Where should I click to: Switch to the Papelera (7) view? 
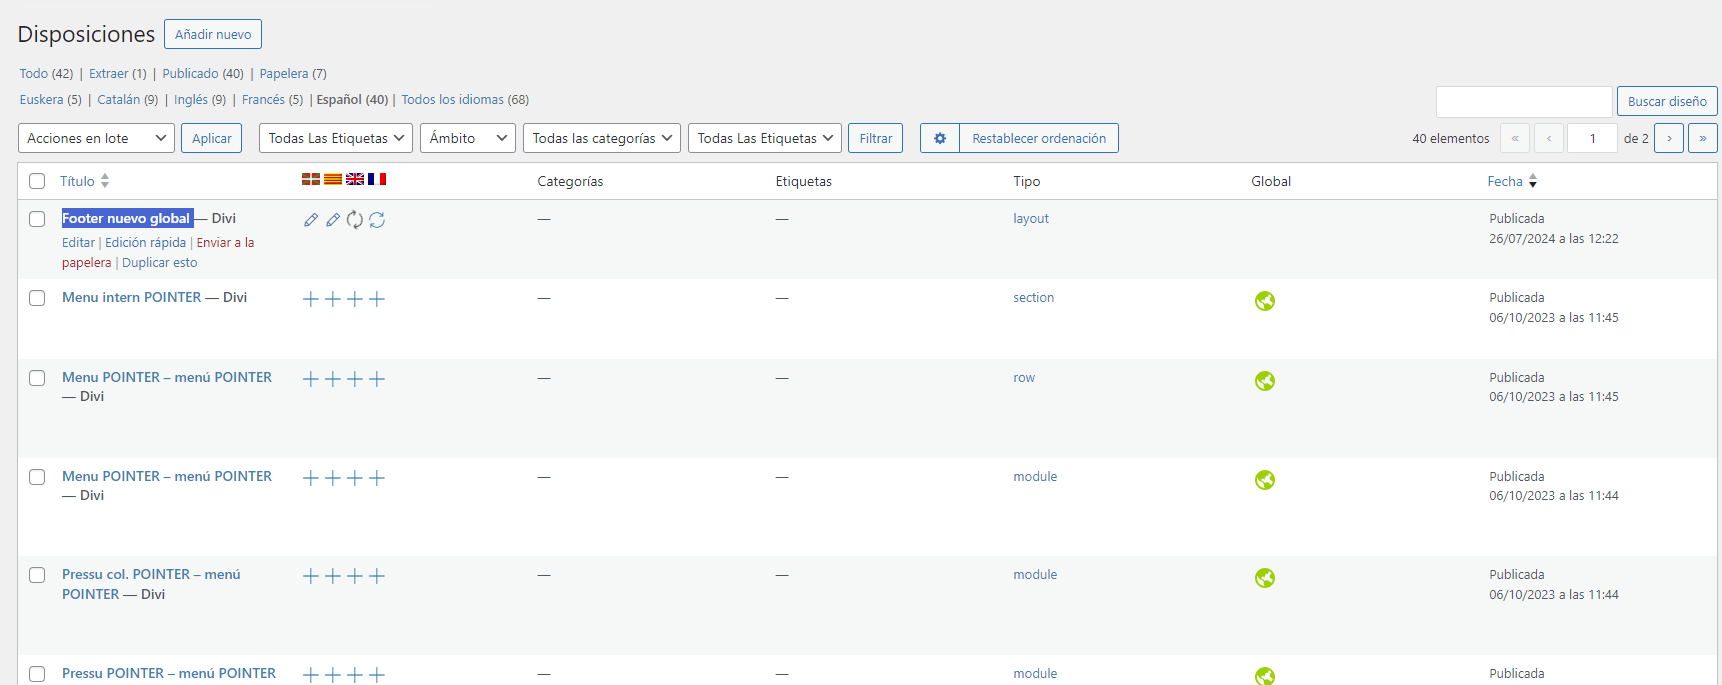point(293,73)
